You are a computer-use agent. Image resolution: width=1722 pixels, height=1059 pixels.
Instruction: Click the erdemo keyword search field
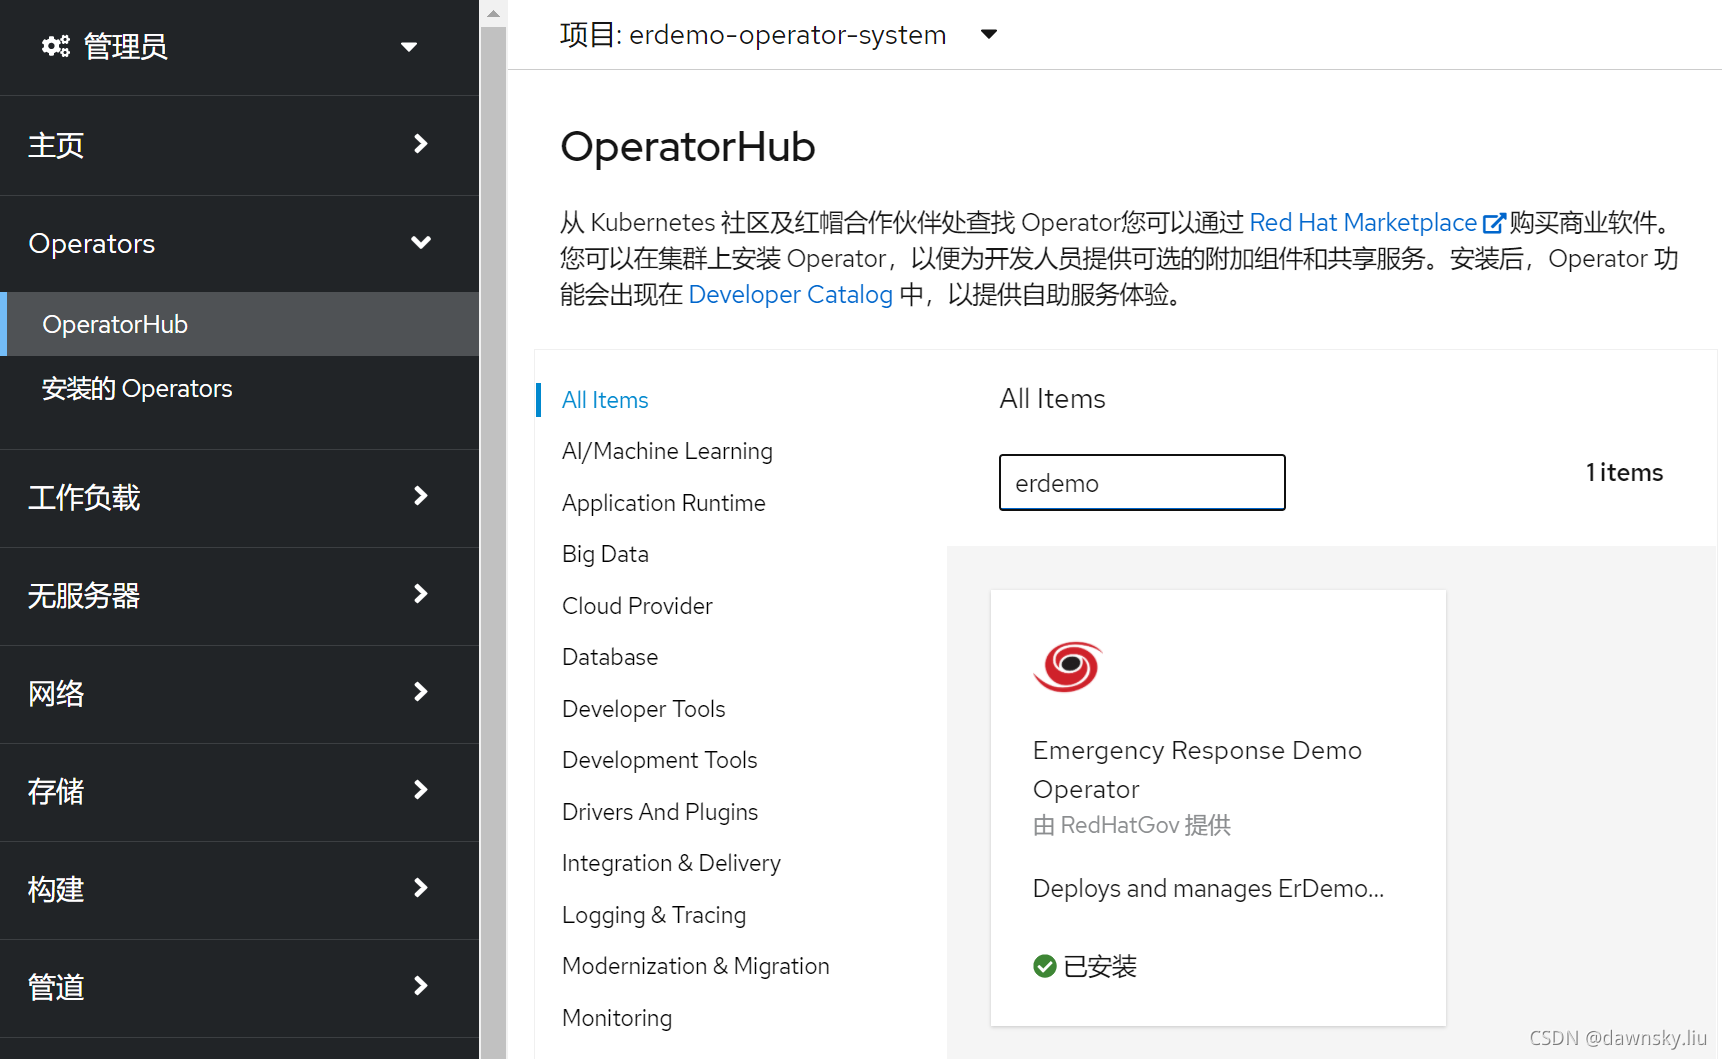click(x=1142, y=483)
